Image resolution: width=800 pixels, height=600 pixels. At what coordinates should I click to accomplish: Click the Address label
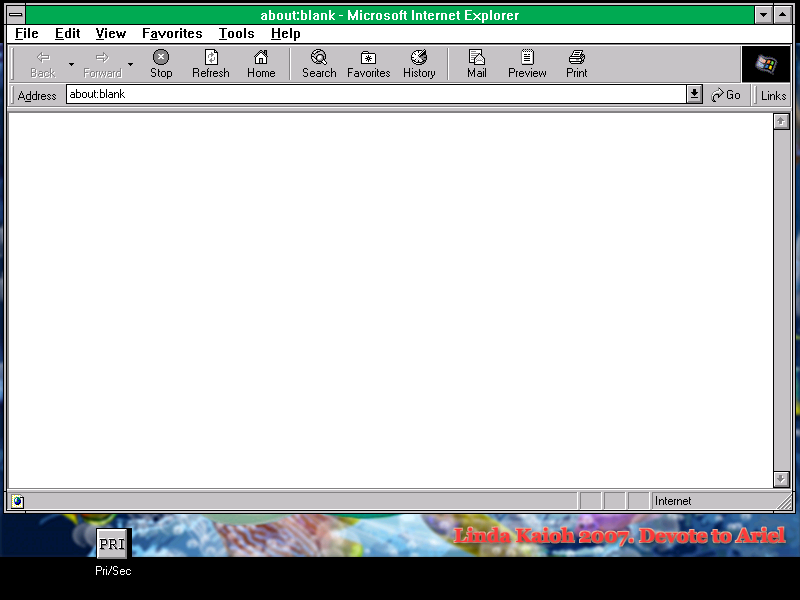[x=37, y=95]
